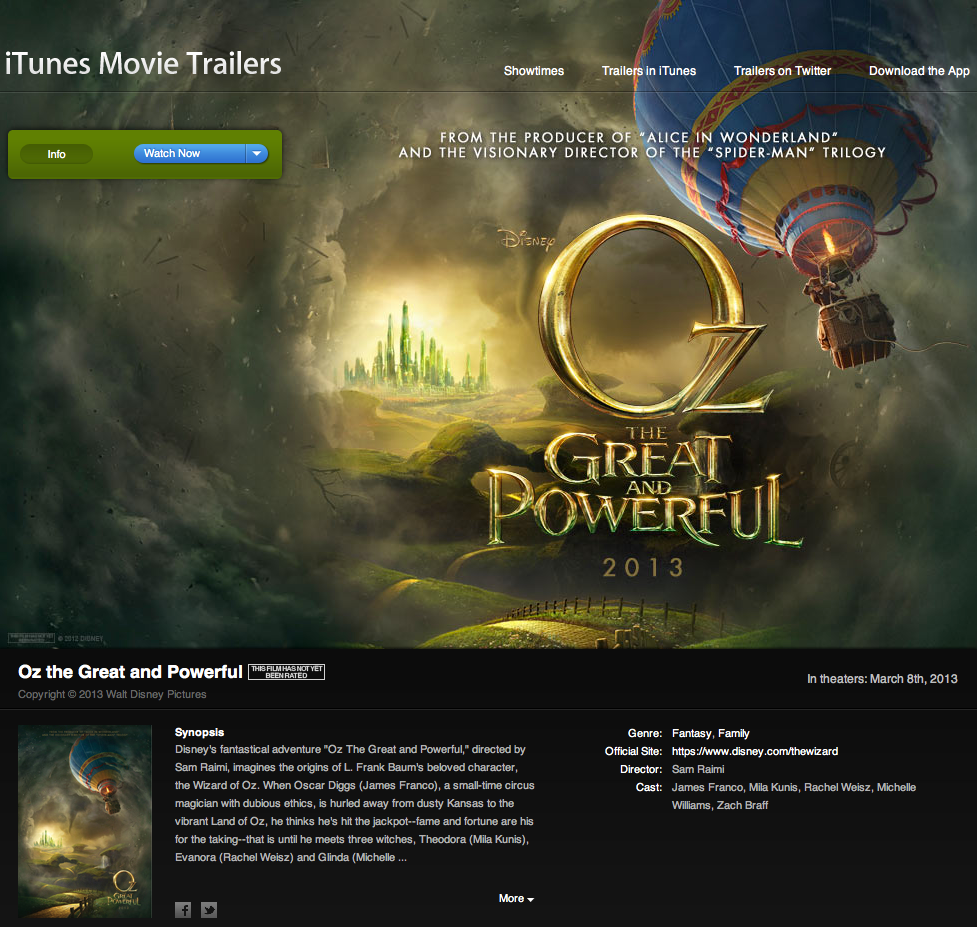The height and width of the screenshot is (927, 977).
Task: Click cast listing starting with James Franco
Action: pos(794,796)
